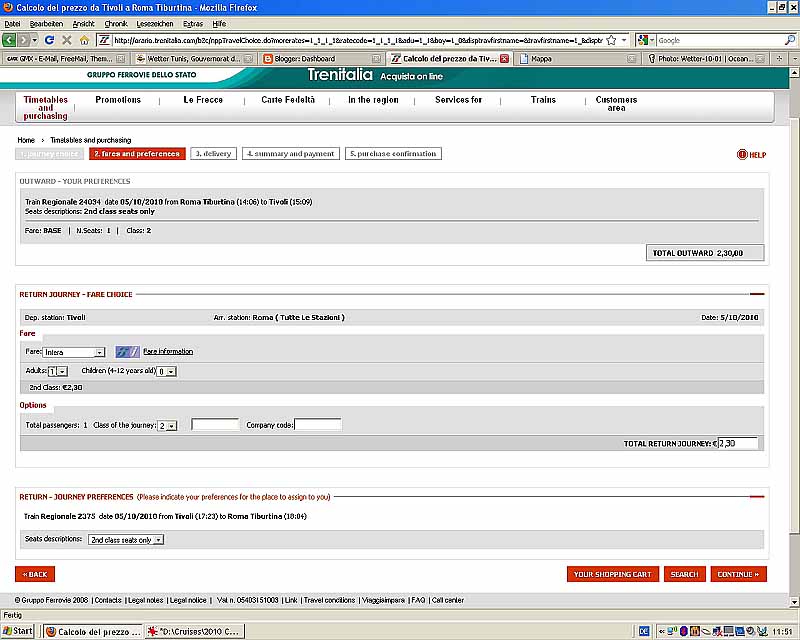This screenshot has width=800, height=640.
Task: Click YOUR SHOPPING CART button
Action: point(613,574)
